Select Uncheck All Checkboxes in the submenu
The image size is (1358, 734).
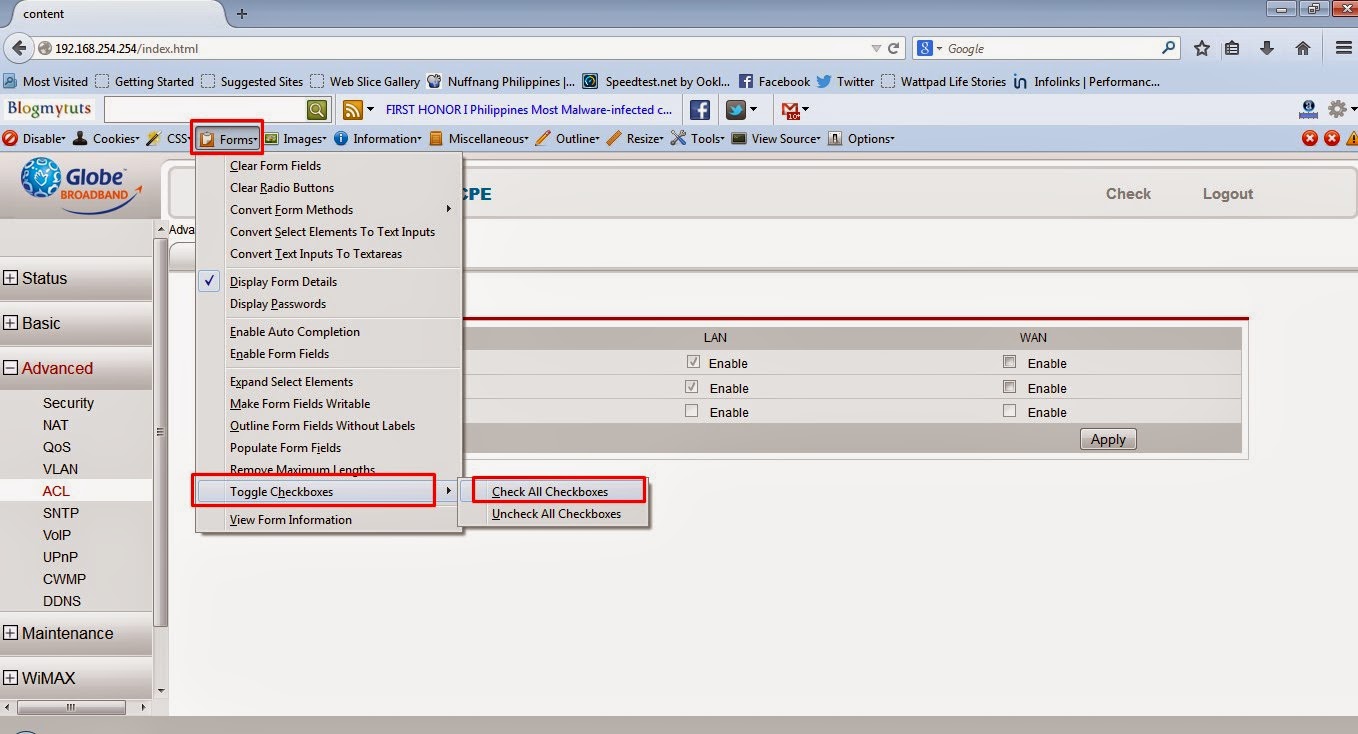(553, 514)
